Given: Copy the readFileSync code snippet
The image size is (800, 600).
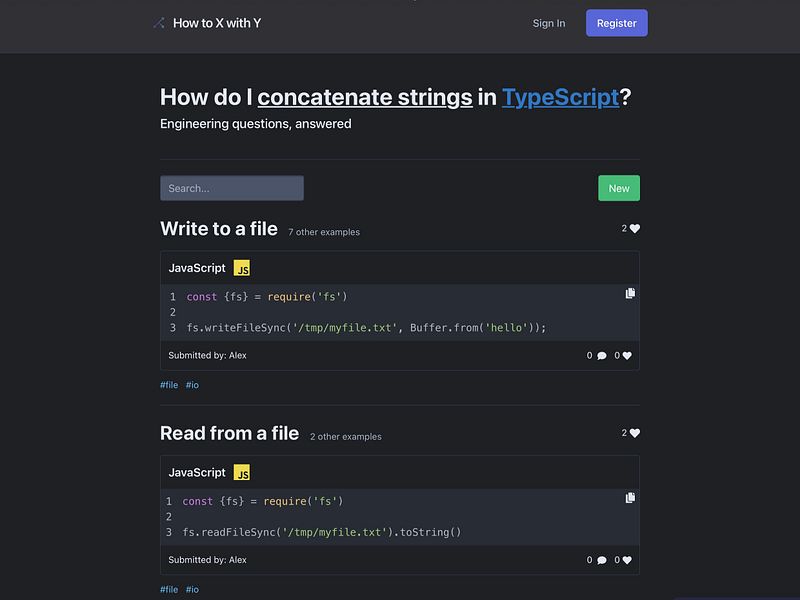Looking at the screenshot, I should 630,497.
